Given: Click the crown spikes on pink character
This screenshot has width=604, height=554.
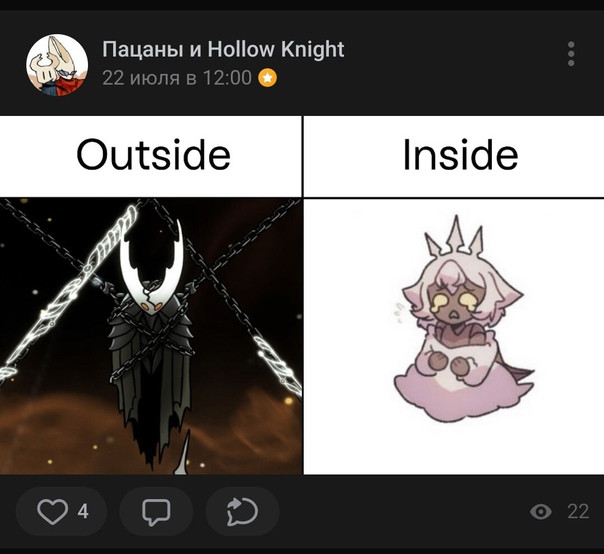Looking at the screenshot, I should pos(455,235).
